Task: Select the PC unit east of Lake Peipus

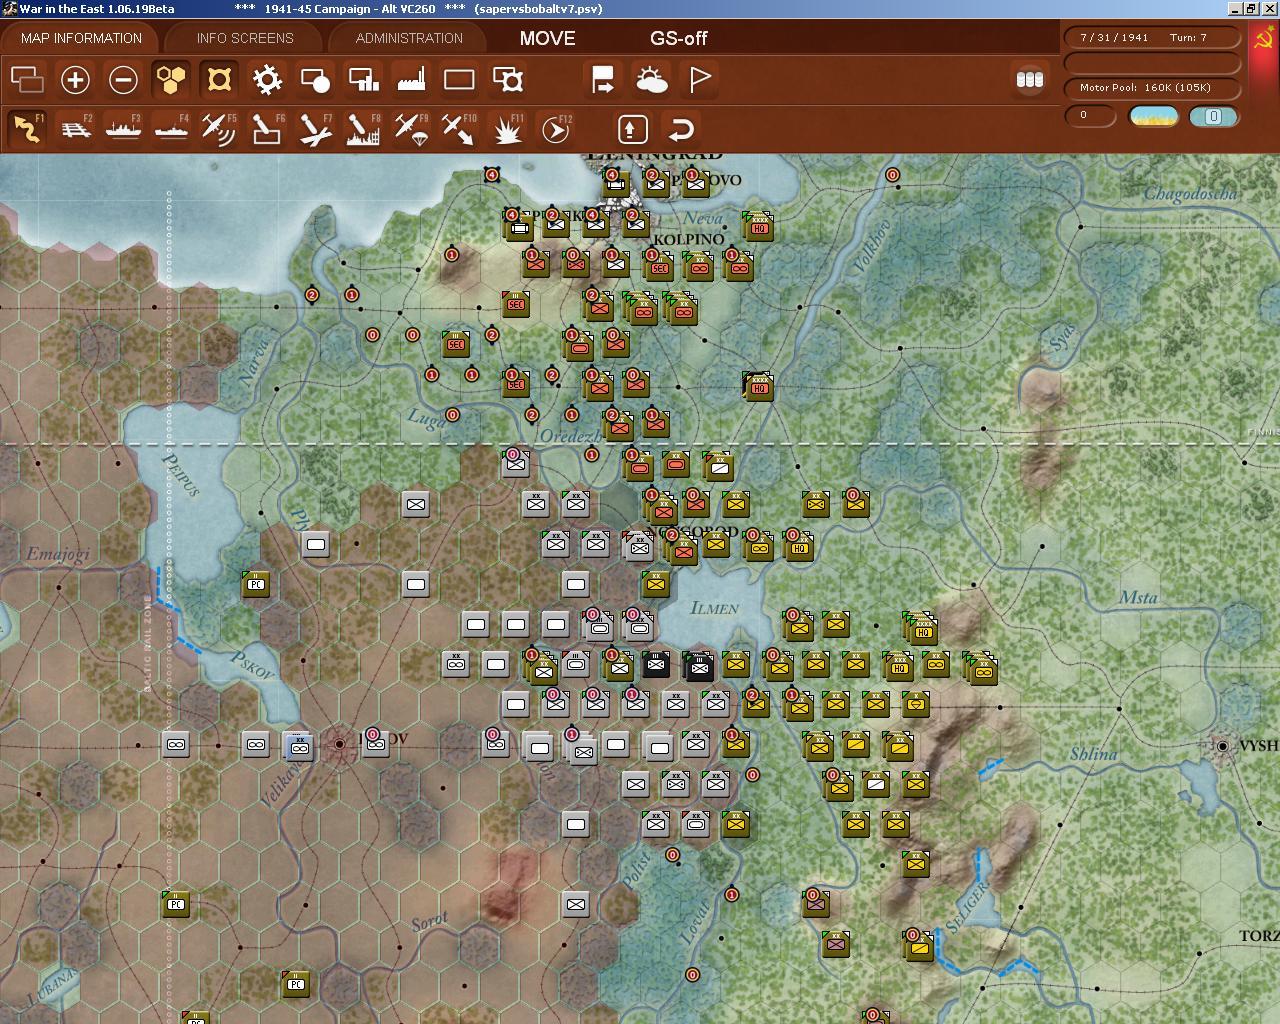Action: [256, 584]
